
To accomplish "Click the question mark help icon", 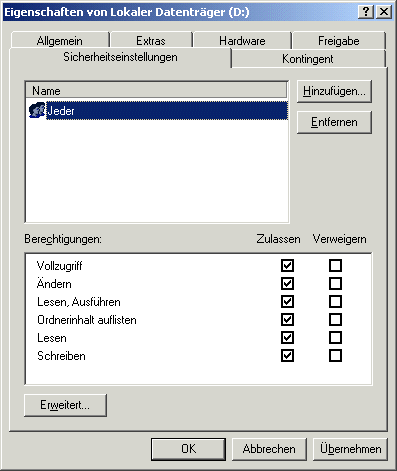I will tap(366, 12).
